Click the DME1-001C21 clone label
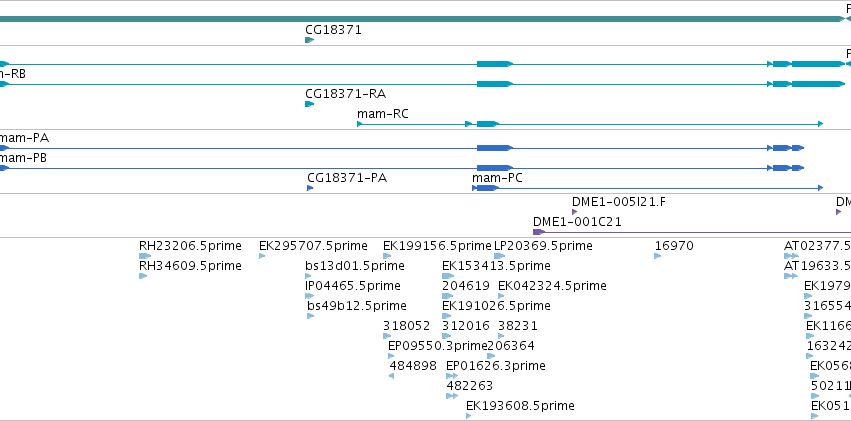 click(x=577, y=222)
